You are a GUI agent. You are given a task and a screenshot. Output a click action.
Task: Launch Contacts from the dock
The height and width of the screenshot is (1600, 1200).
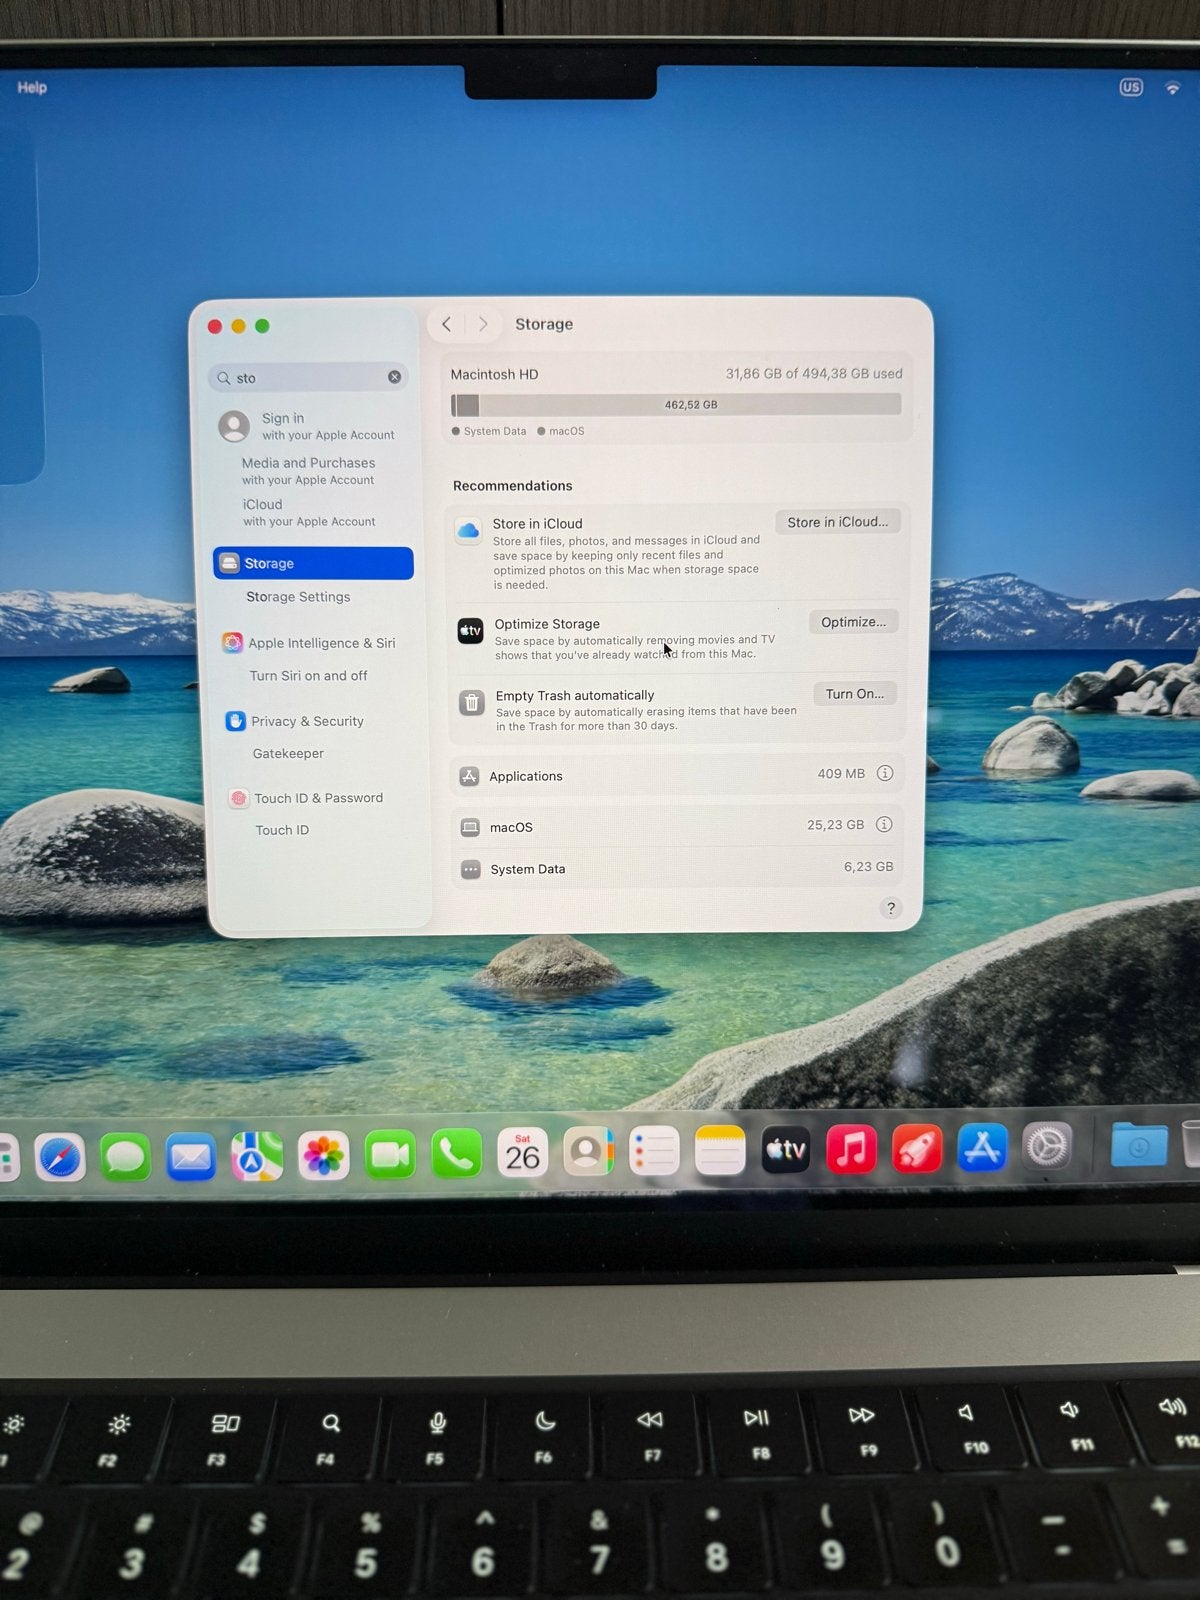click(588, 1152)
